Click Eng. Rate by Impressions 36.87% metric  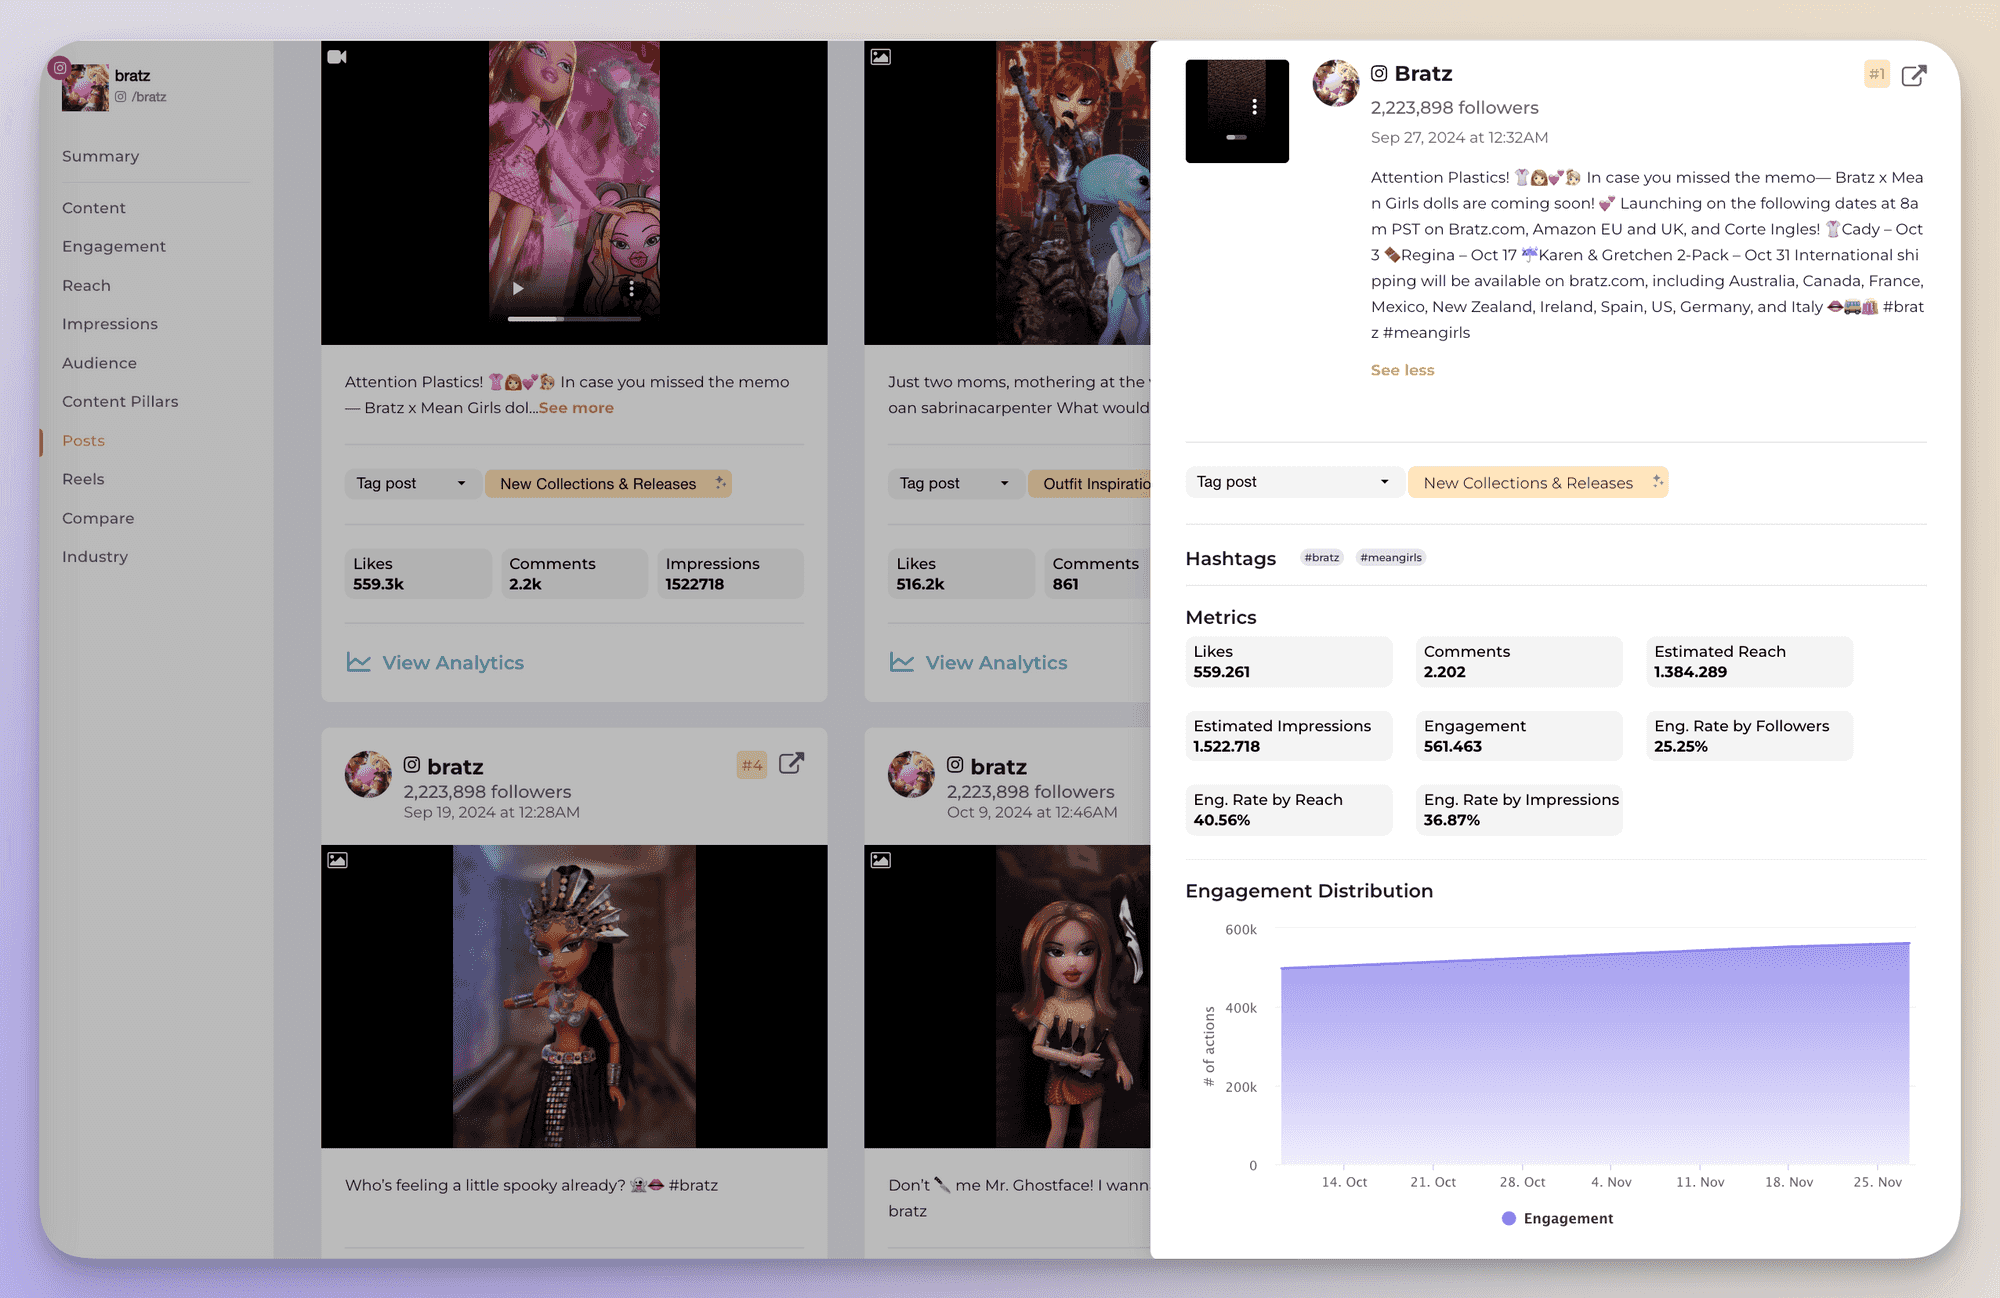point(1519,809)
